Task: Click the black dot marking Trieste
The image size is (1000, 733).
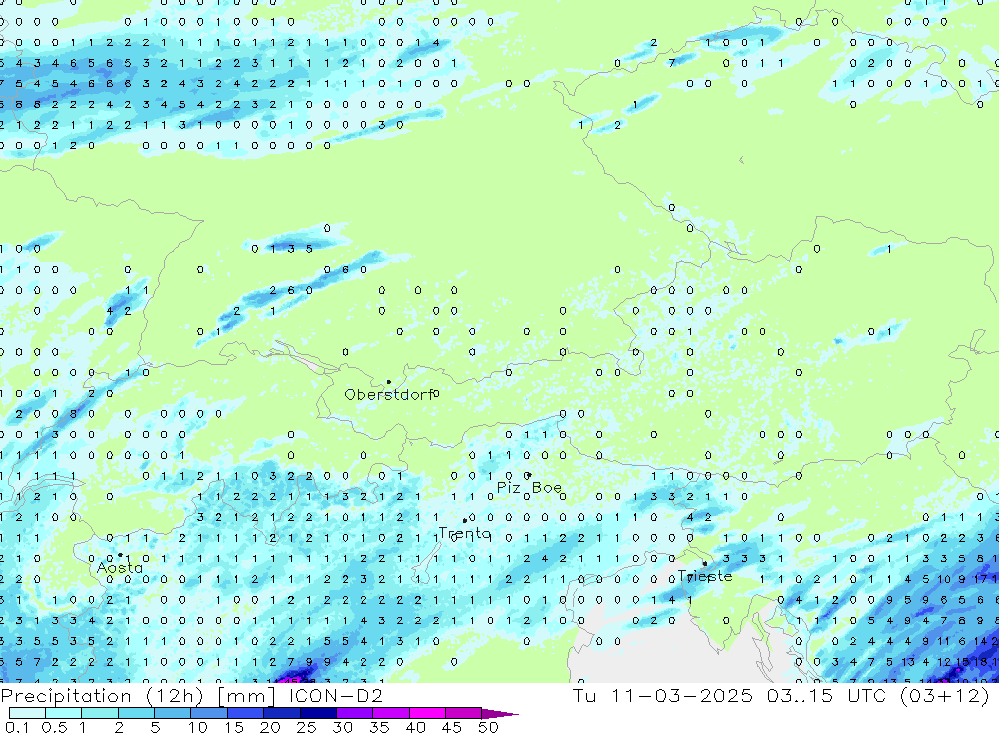Action: pyautogui.click(x=705, y=563)
